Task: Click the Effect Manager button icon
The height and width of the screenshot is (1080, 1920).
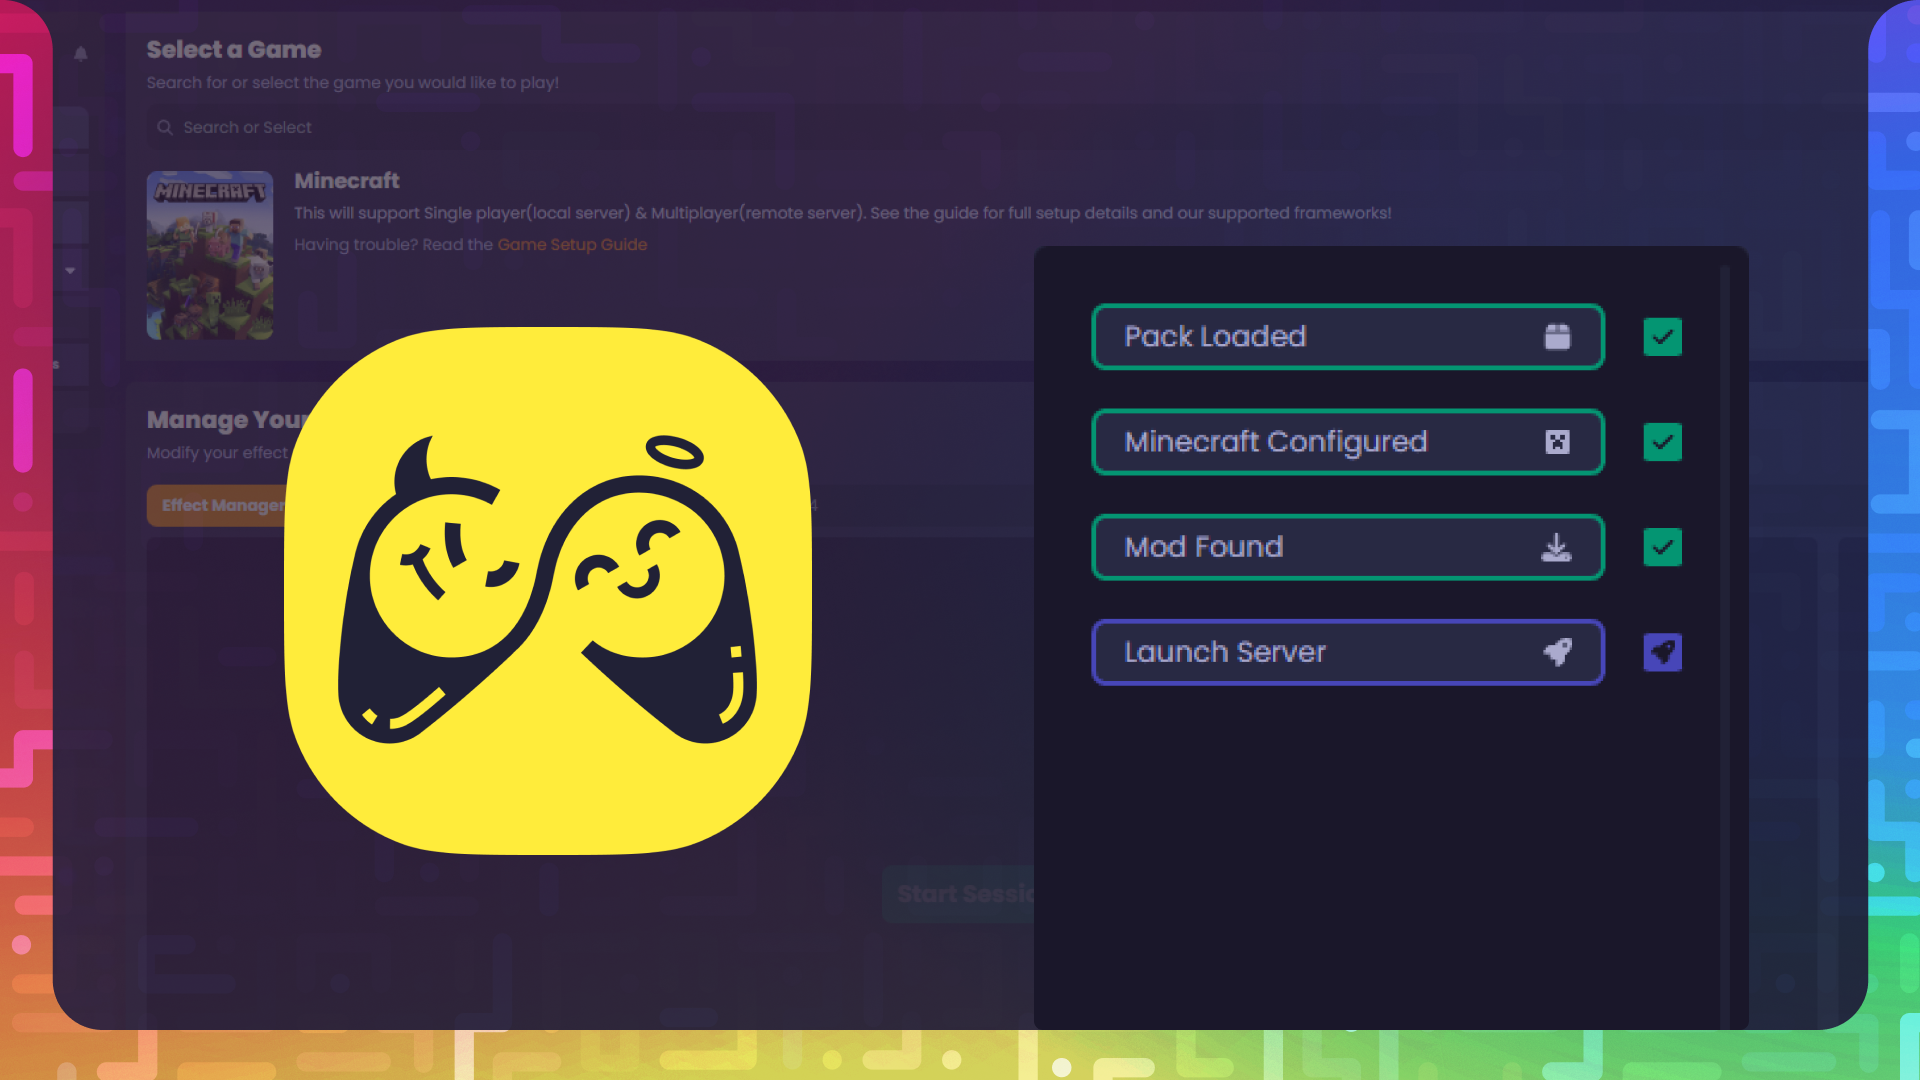Action: point(224,505)
